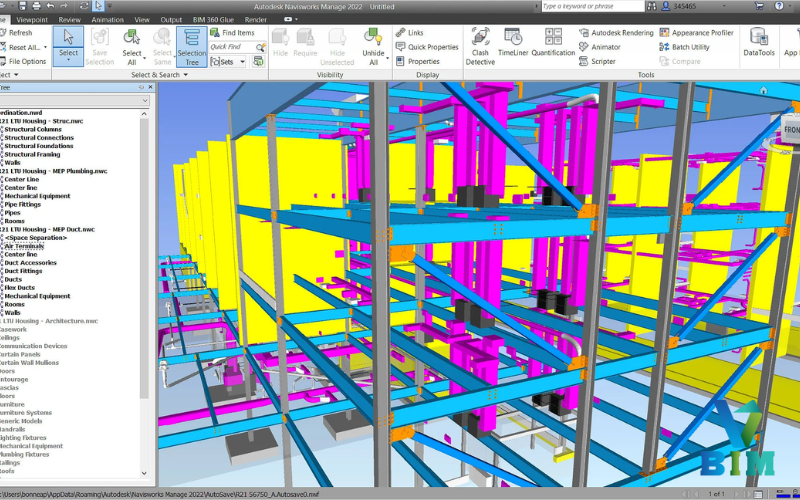The height and width of the screenshot is (500, 800).
Task: Open the Scripter tool
Action: point(597,61)
